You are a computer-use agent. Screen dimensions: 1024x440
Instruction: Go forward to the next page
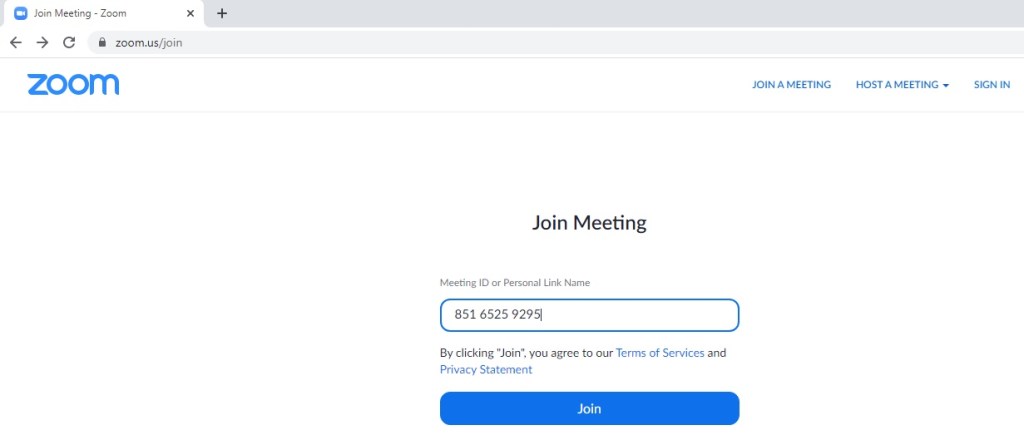point(42,42)
